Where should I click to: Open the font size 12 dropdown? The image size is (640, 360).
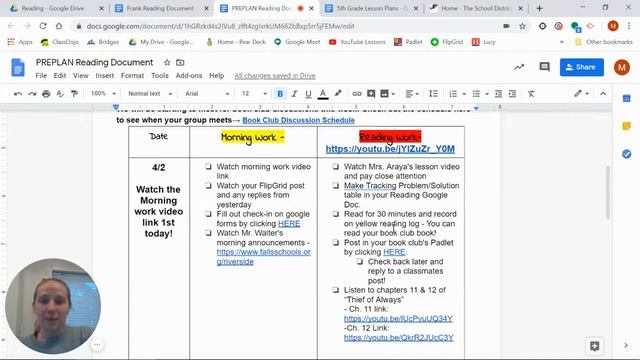pyautogui.click(x=254, y=93)
